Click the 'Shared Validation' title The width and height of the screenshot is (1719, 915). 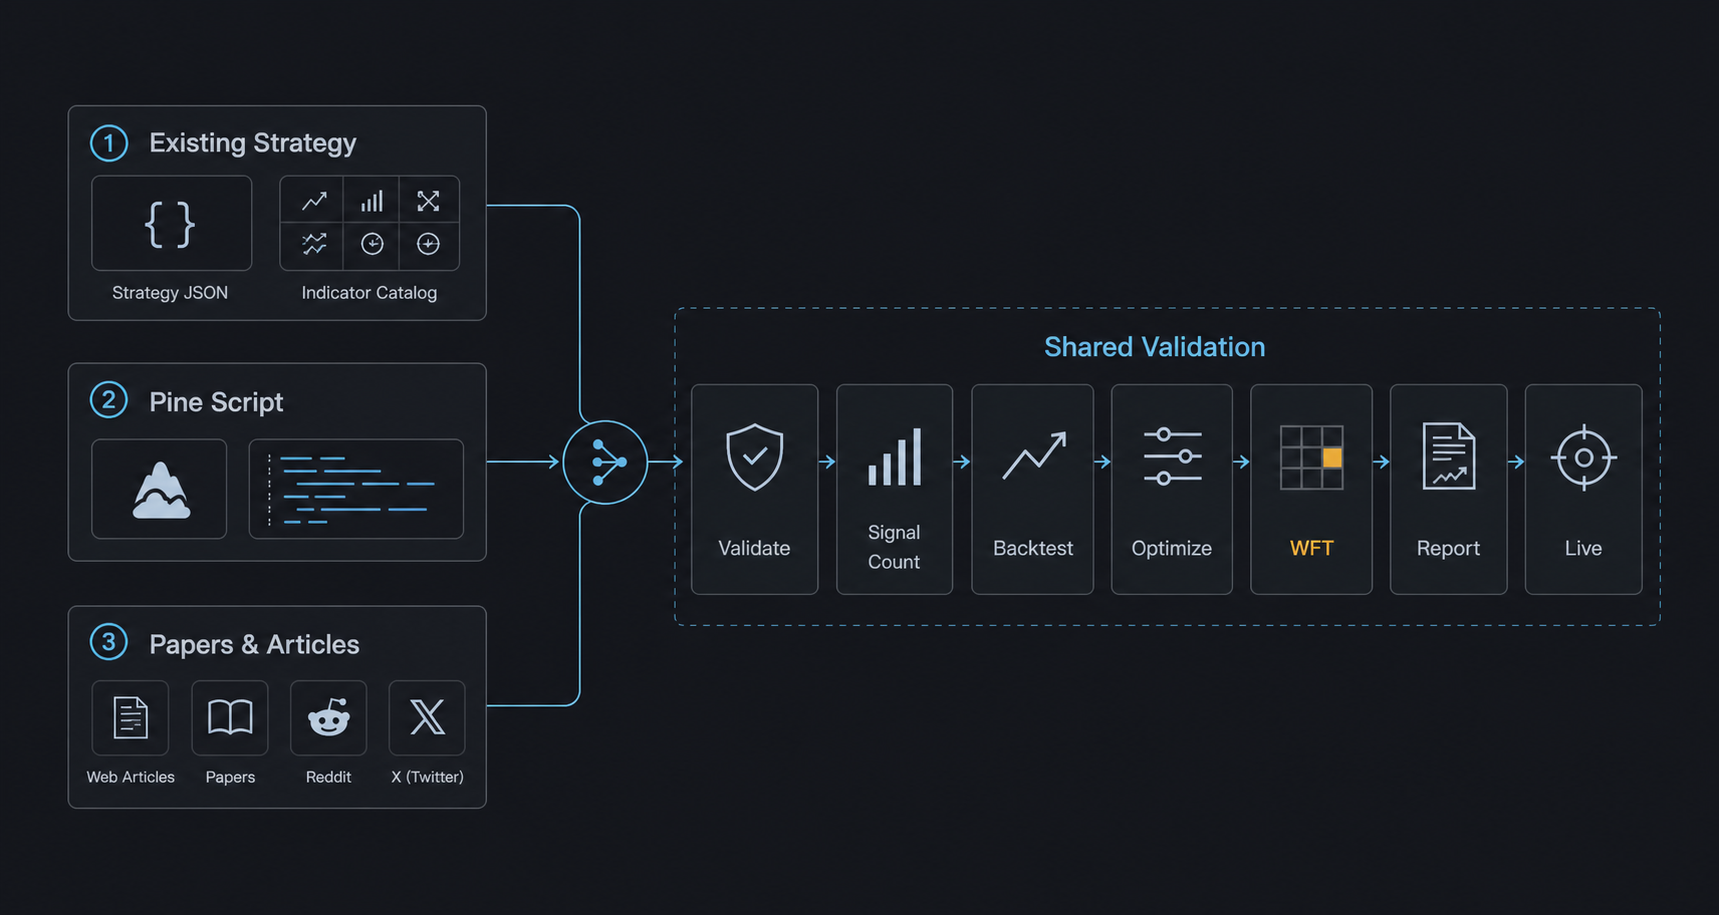(1155, 347)
